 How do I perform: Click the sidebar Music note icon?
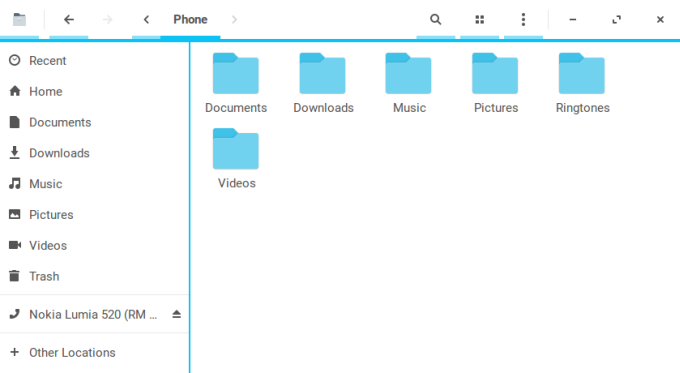pyautogui.click(x=15, y=183)
